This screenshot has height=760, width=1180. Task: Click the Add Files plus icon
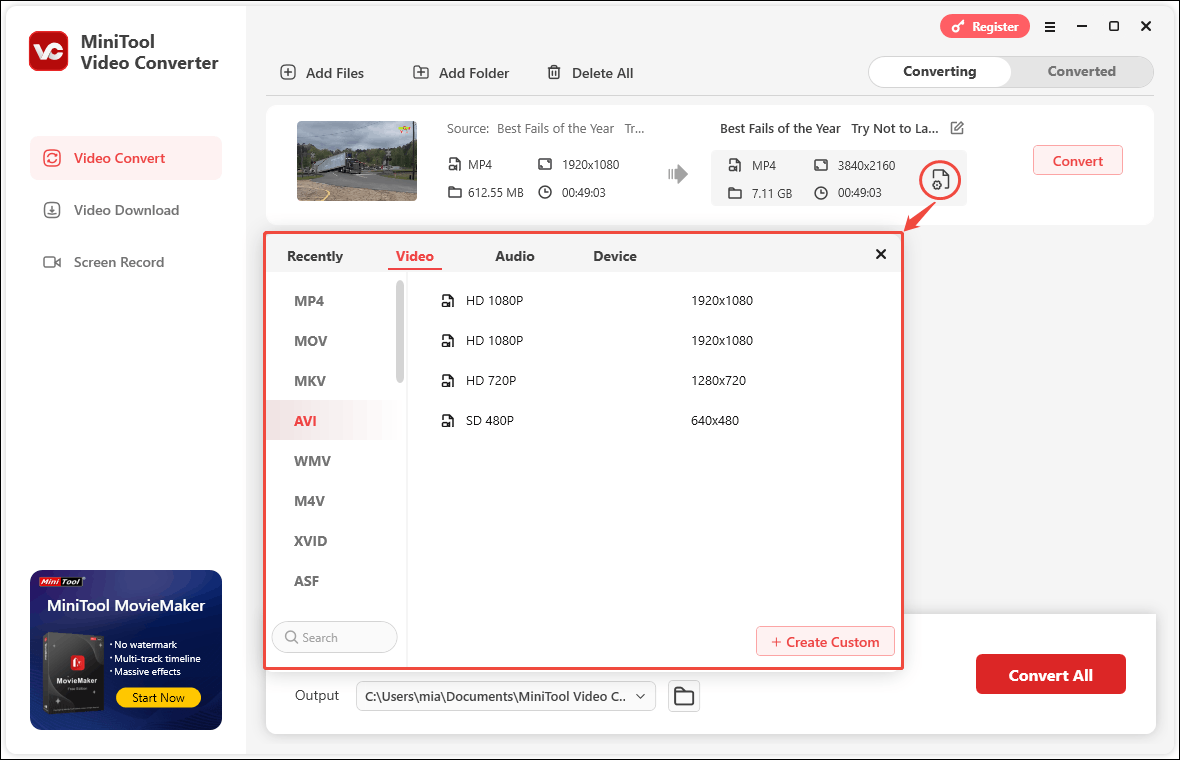pos(287,72)
